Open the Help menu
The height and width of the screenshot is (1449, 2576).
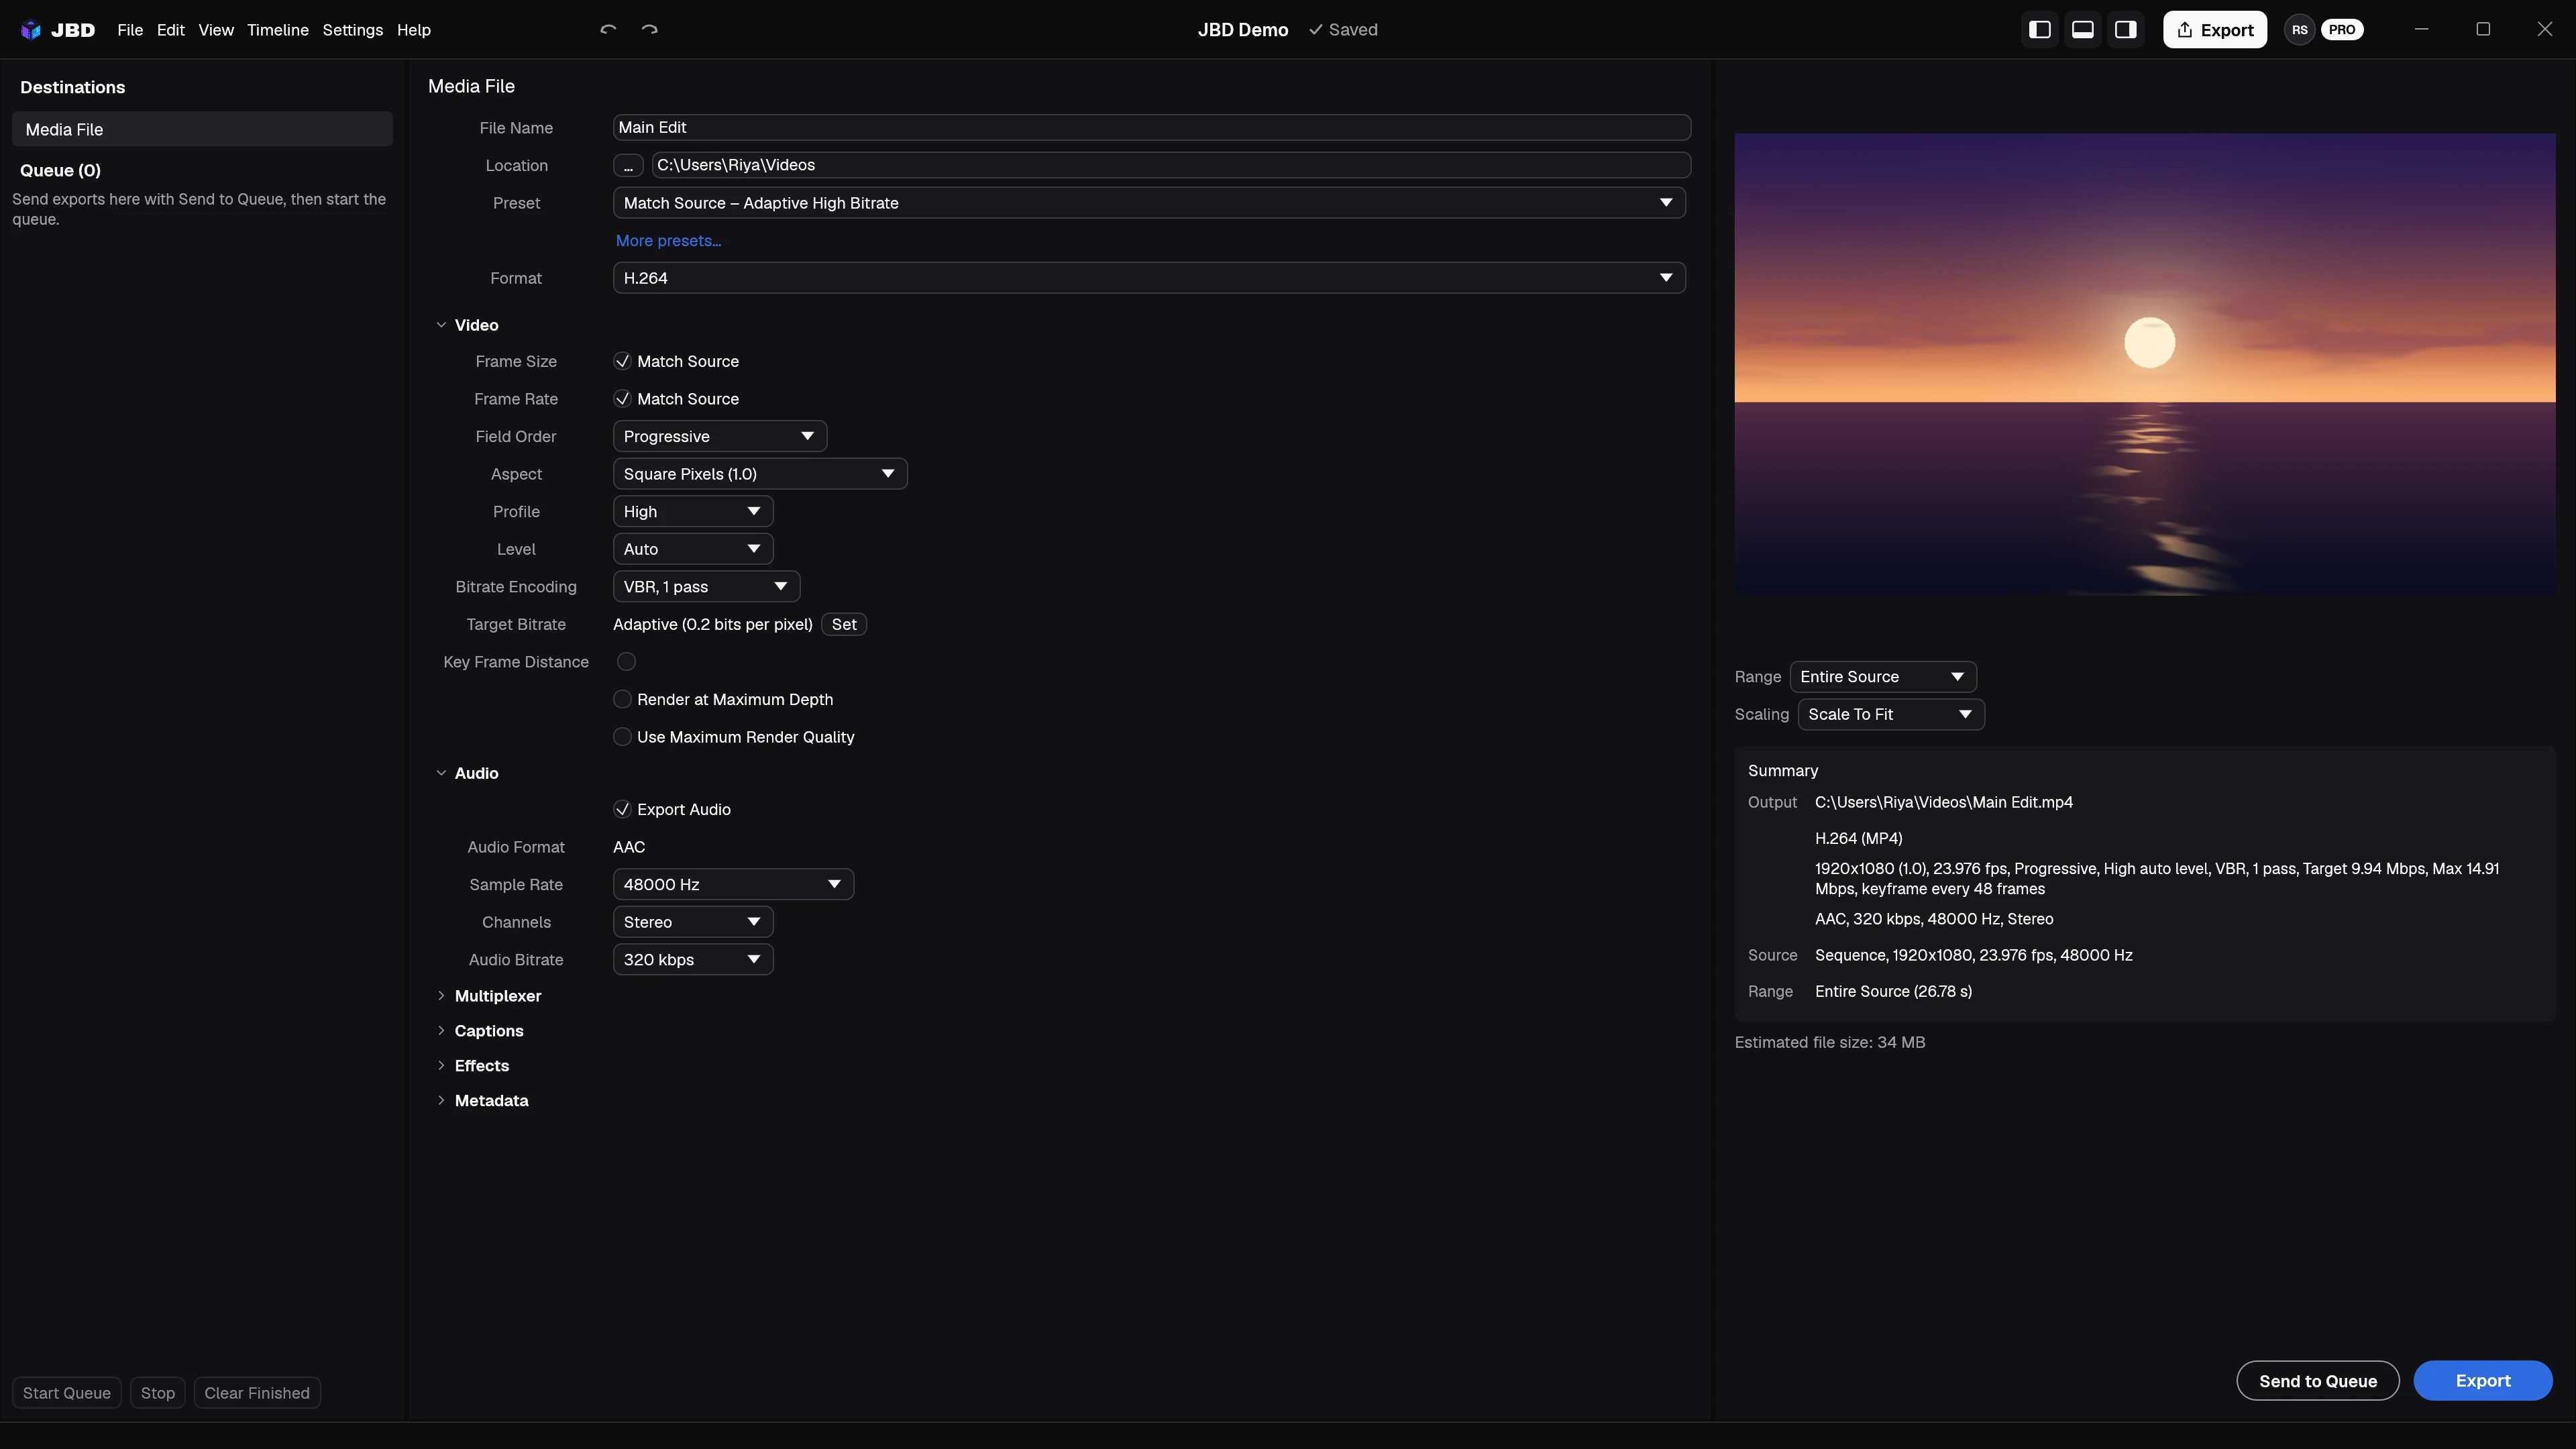click(x=414, y=30)
